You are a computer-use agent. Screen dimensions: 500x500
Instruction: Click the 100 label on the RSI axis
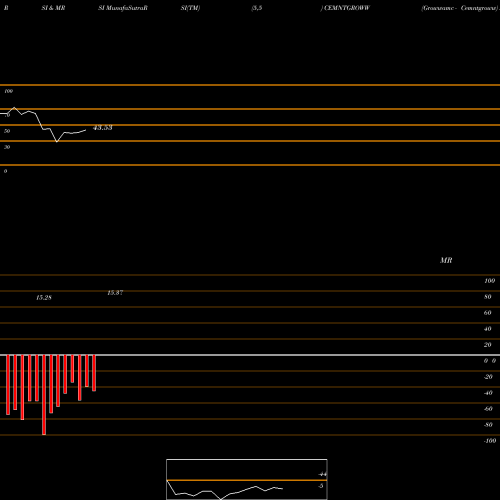pyautogui.click(x=8, y=91)
